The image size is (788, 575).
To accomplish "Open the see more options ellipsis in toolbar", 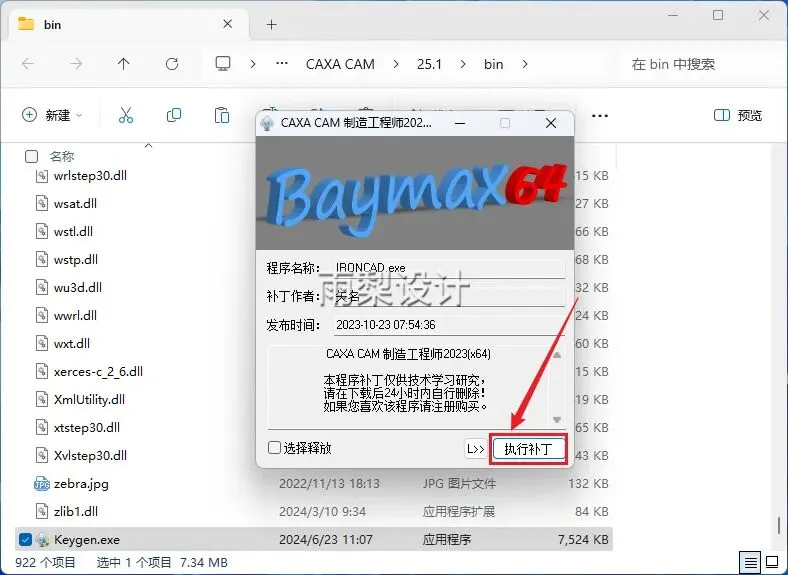I will click(600, 116).
